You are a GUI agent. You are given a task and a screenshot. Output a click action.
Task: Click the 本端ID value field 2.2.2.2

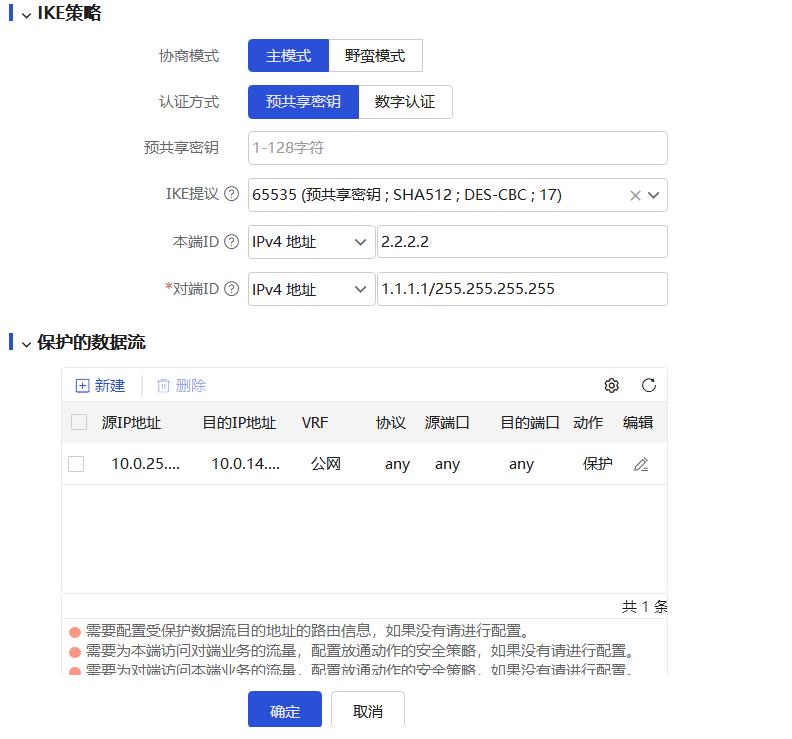pos(522,242)
